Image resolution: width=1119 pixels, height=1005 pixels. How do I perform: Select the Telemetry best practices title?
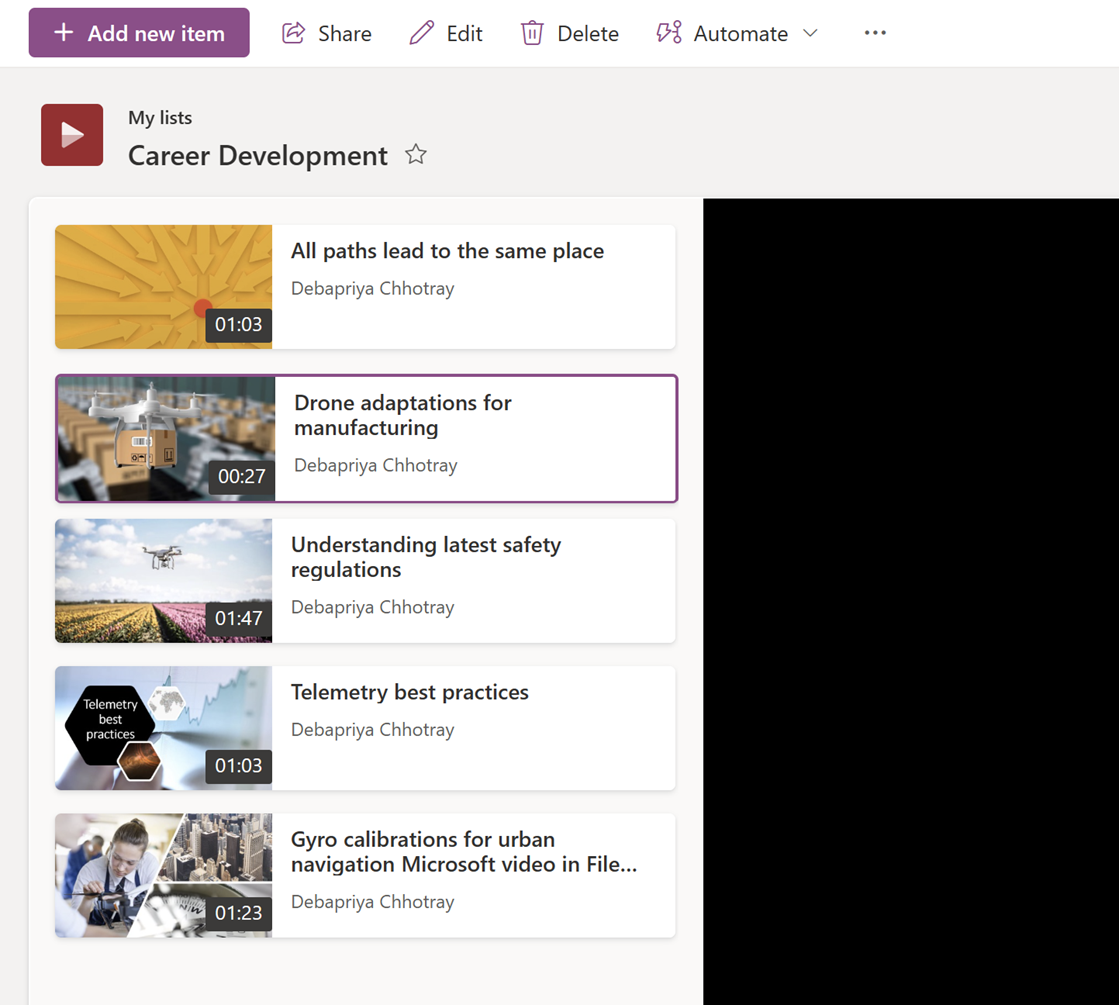click(410, 692)
